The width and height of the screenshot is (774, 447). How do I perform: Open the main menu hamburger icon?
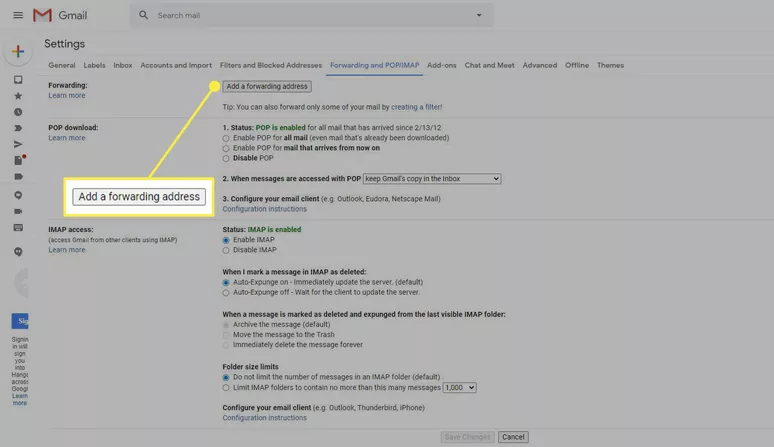[x=18, y=15]
